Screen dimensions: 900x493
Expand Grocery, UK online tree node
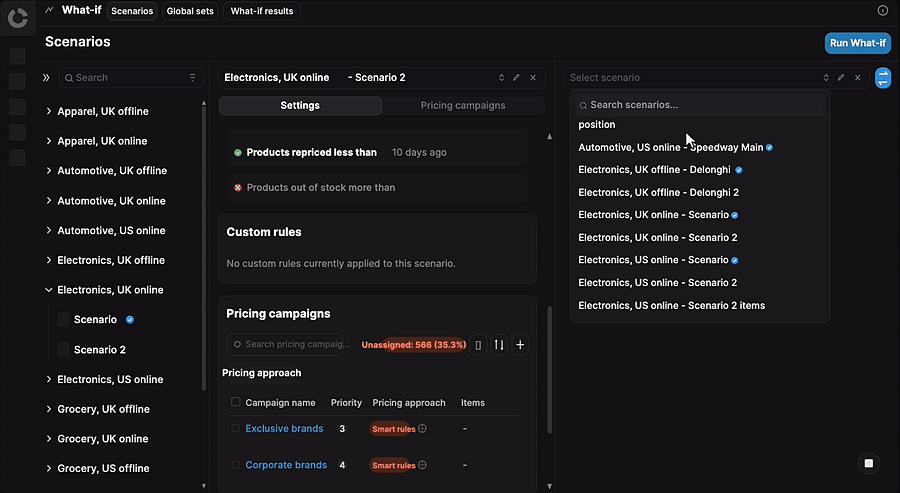pos(49,438)
